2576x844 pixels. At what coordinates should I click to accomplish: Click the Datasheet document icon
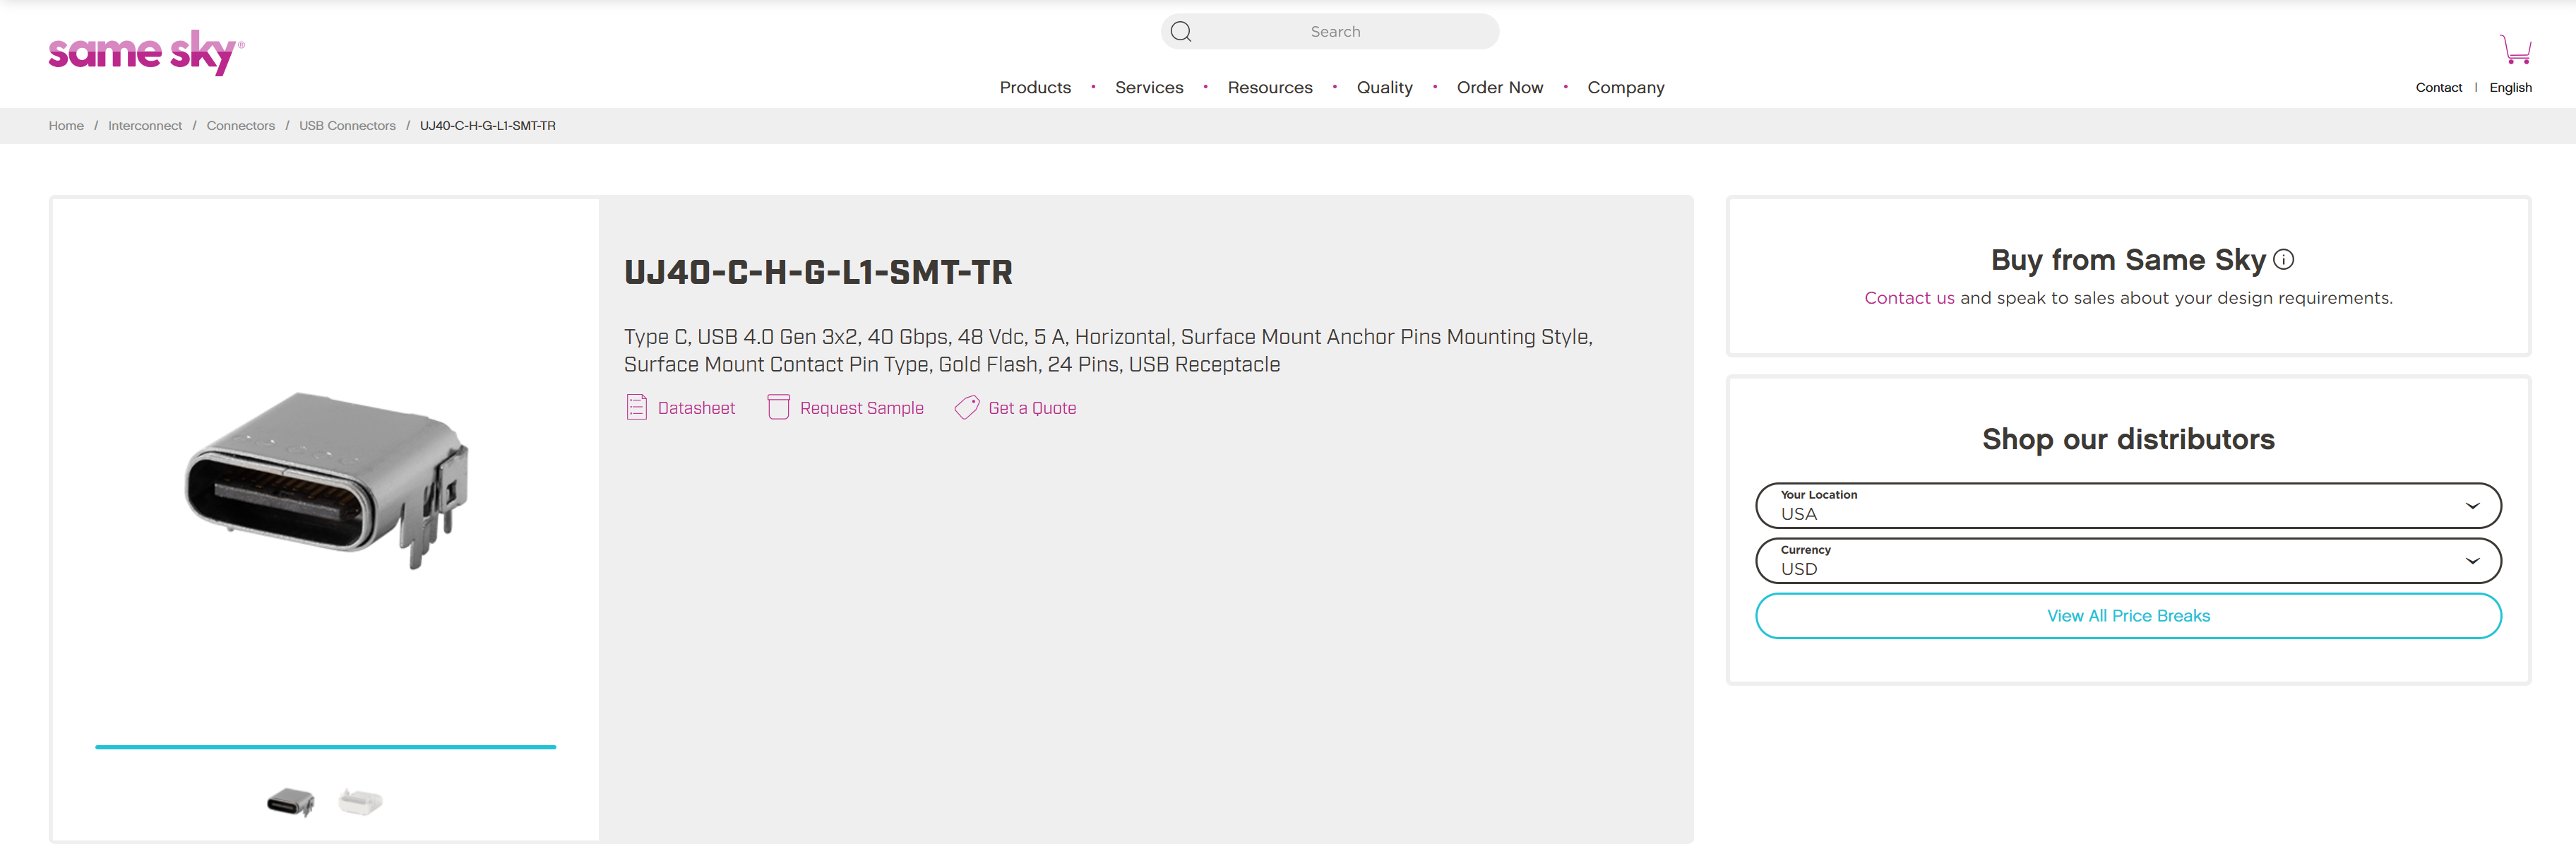coord(636,407)
